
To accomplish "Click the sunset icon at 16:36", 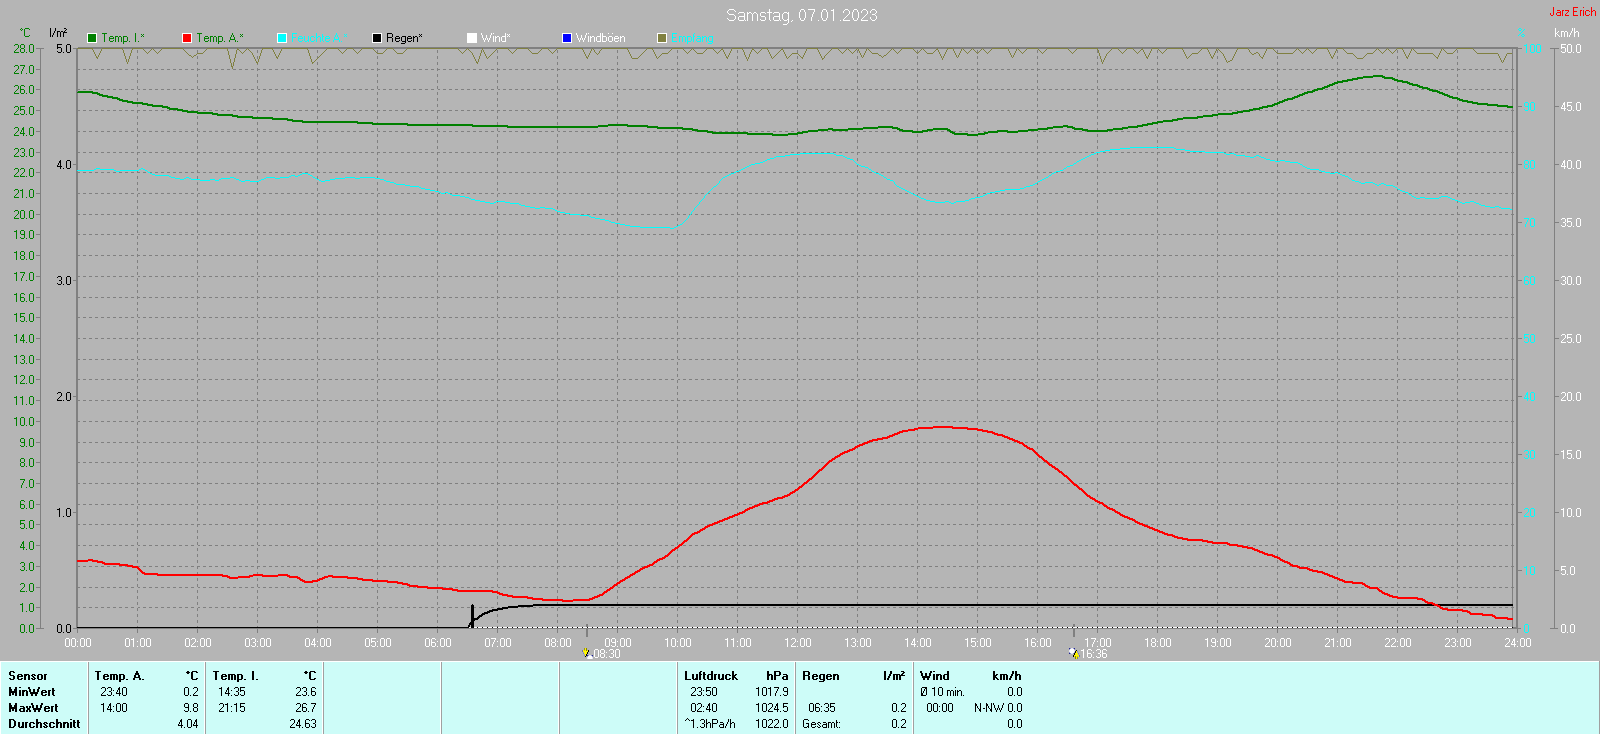I will coord(1073,653).
